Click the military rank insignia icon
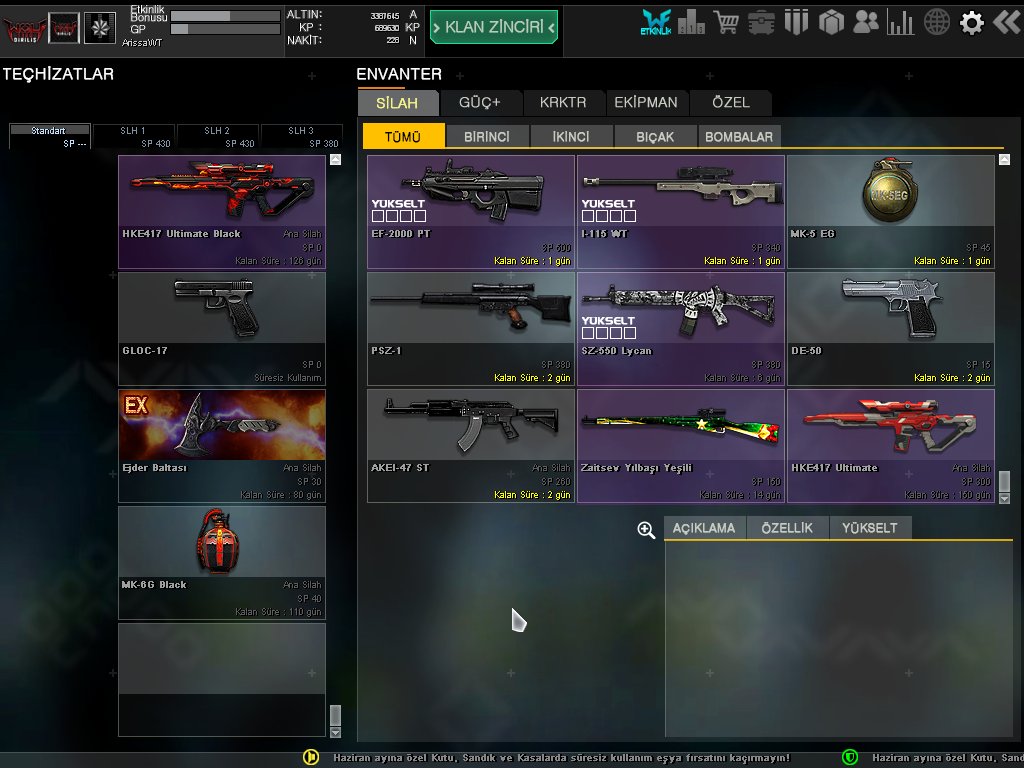The image size is (1024, 768). (x=100, y=28)
